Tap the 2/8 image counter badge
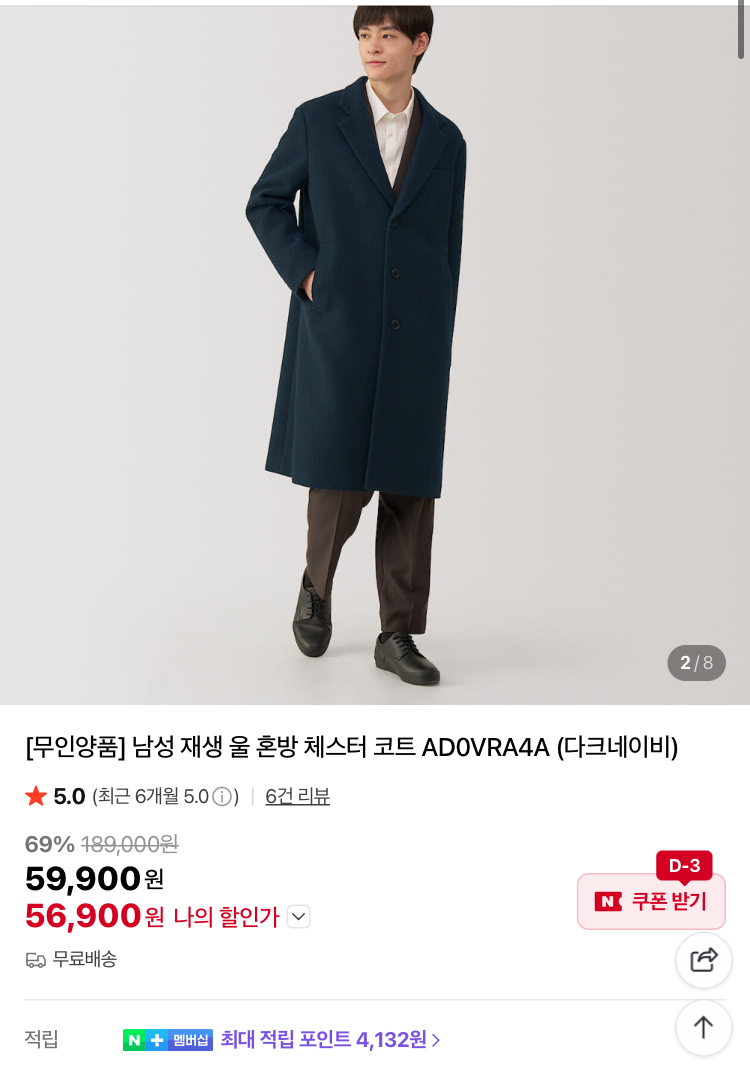750x1070 pixels. (696, 663)
